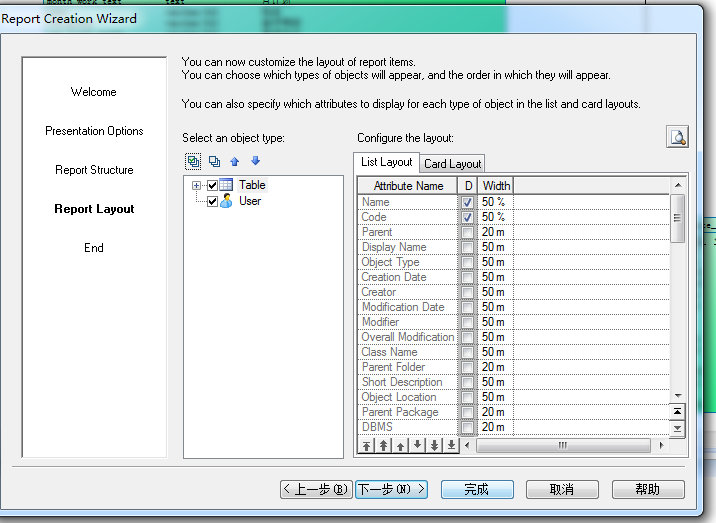
Task: Move selected object type up with blue arrow
Action: 235,161
